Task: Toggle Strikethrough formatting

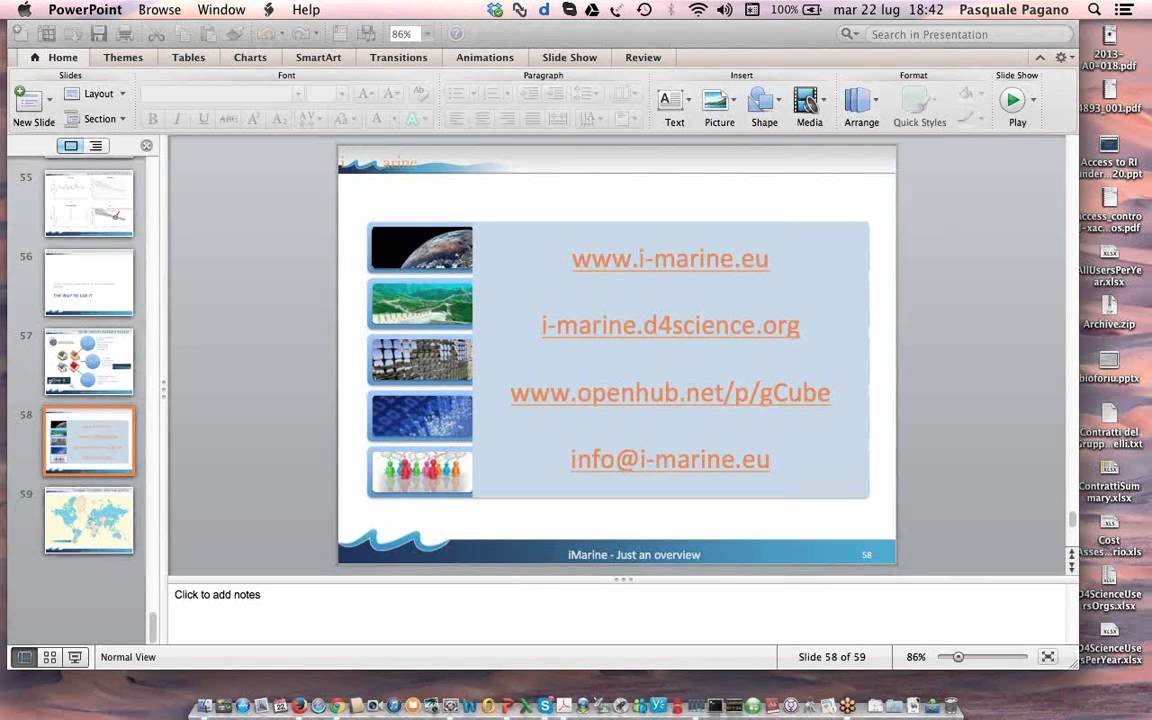Action: click(228, 118)
